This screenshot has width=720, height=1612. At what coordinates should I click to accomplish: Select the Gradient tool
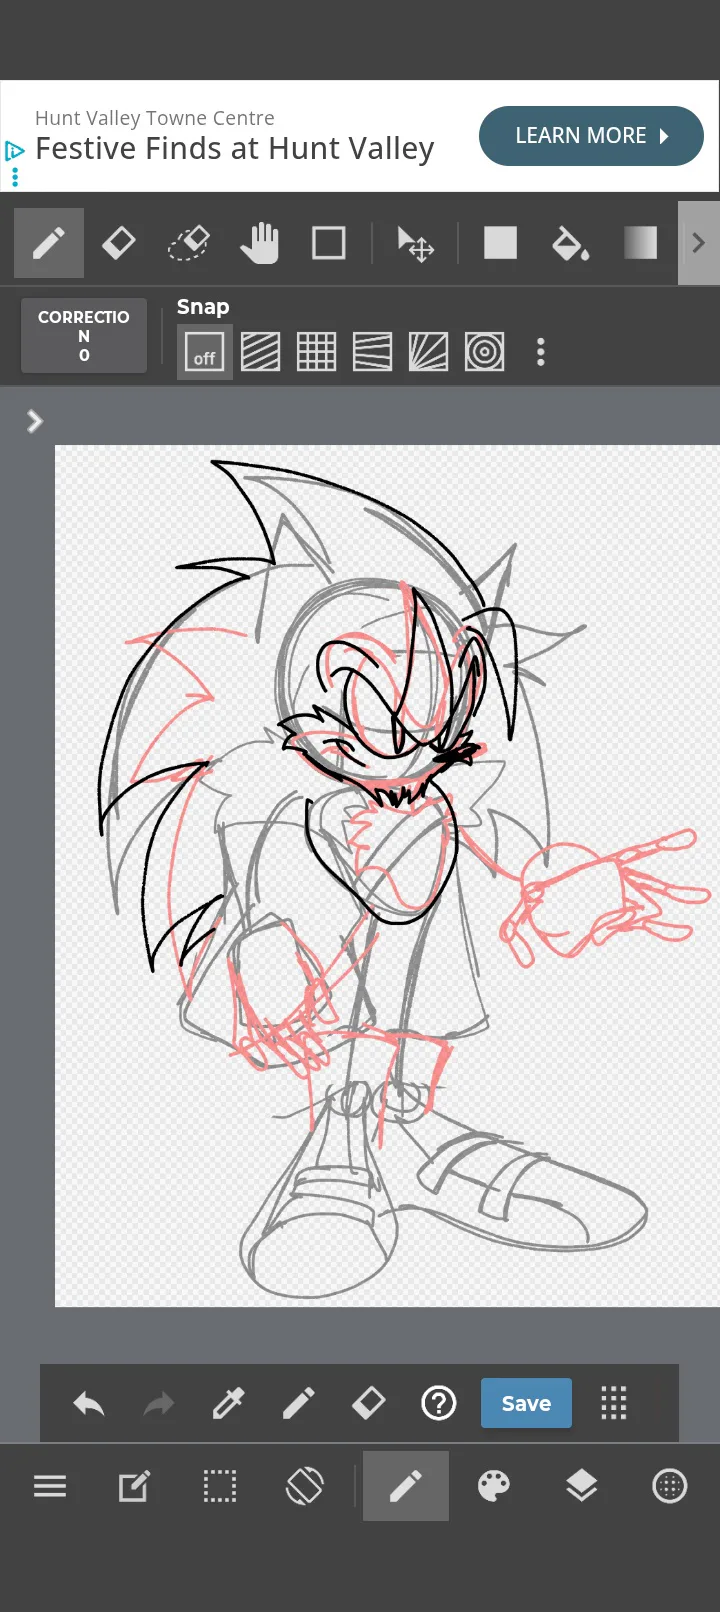[x=640, y=243]
